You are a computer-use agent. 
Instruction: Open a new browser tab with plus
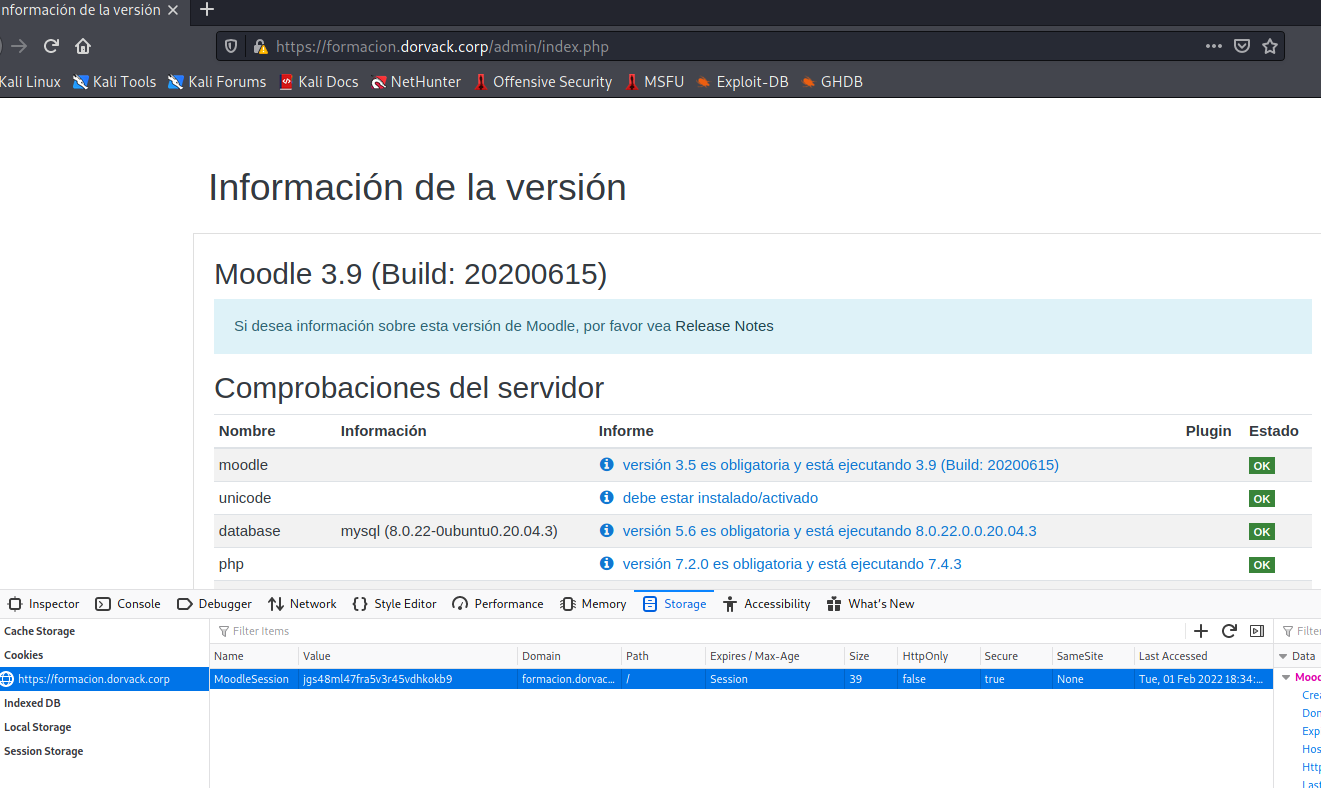(207, 10)
